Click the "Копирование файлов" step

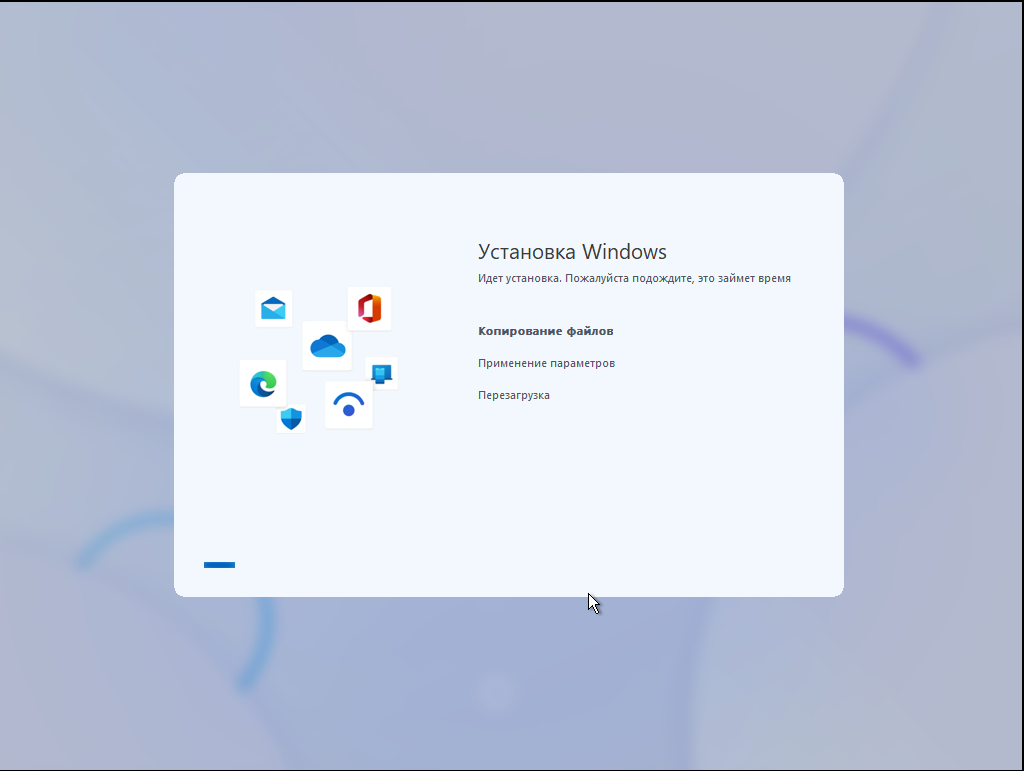(x=545, y=331)
